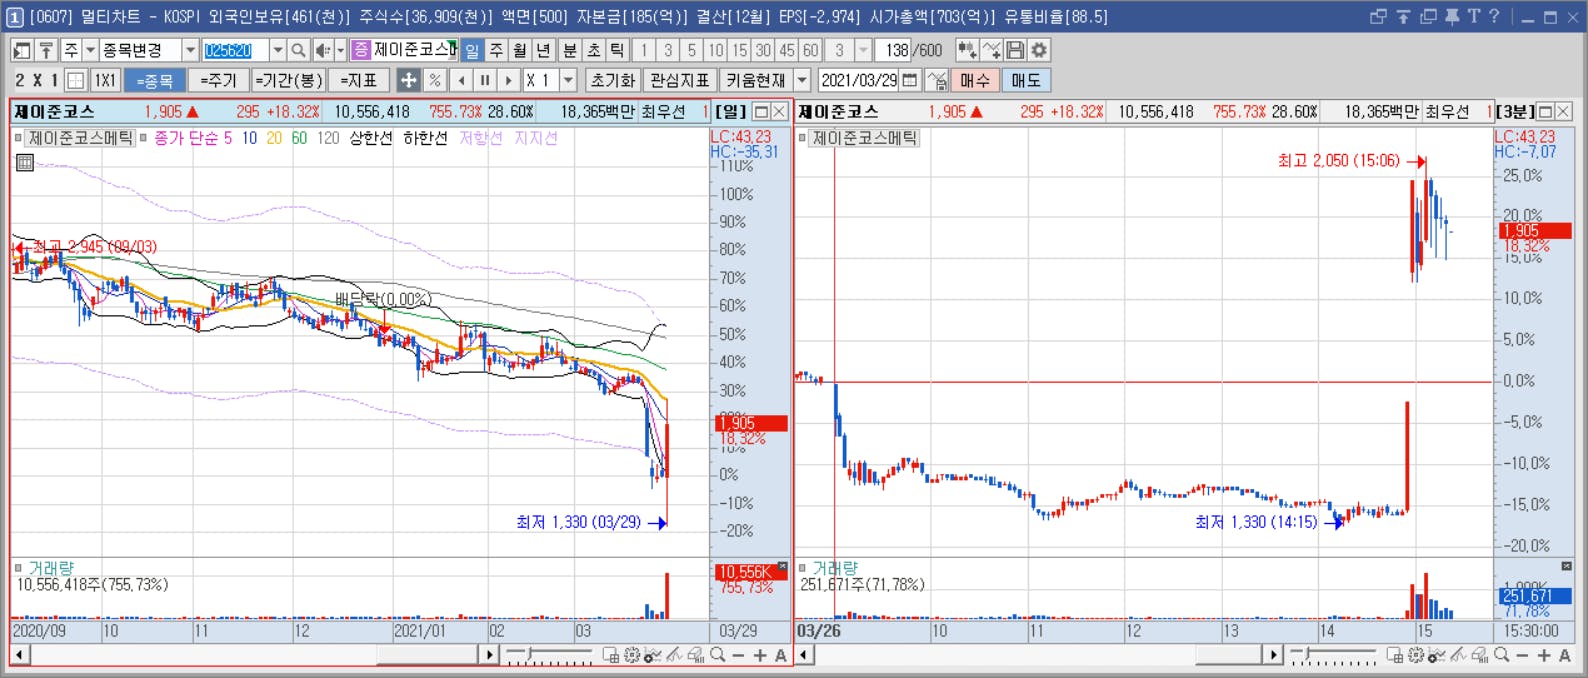This screenshot has width=1588, height=678.
Task: Select the 15 minute interval button
Action: pyautogui.click(x=739, y=50)
